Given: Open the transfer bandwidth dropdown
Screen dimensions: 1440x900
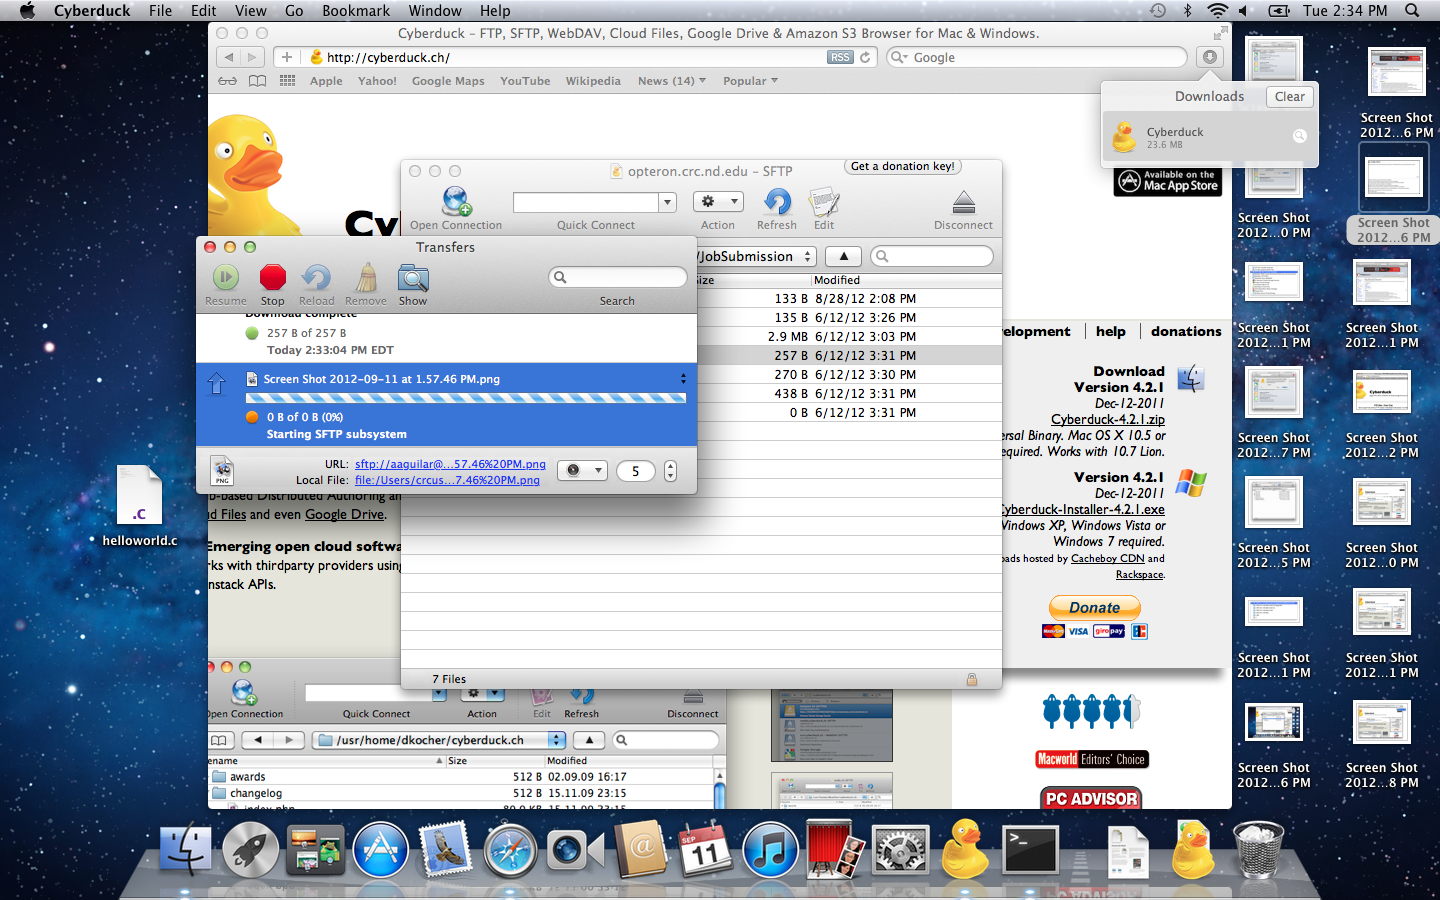Looking at the screenshot, I should [581, 471].
